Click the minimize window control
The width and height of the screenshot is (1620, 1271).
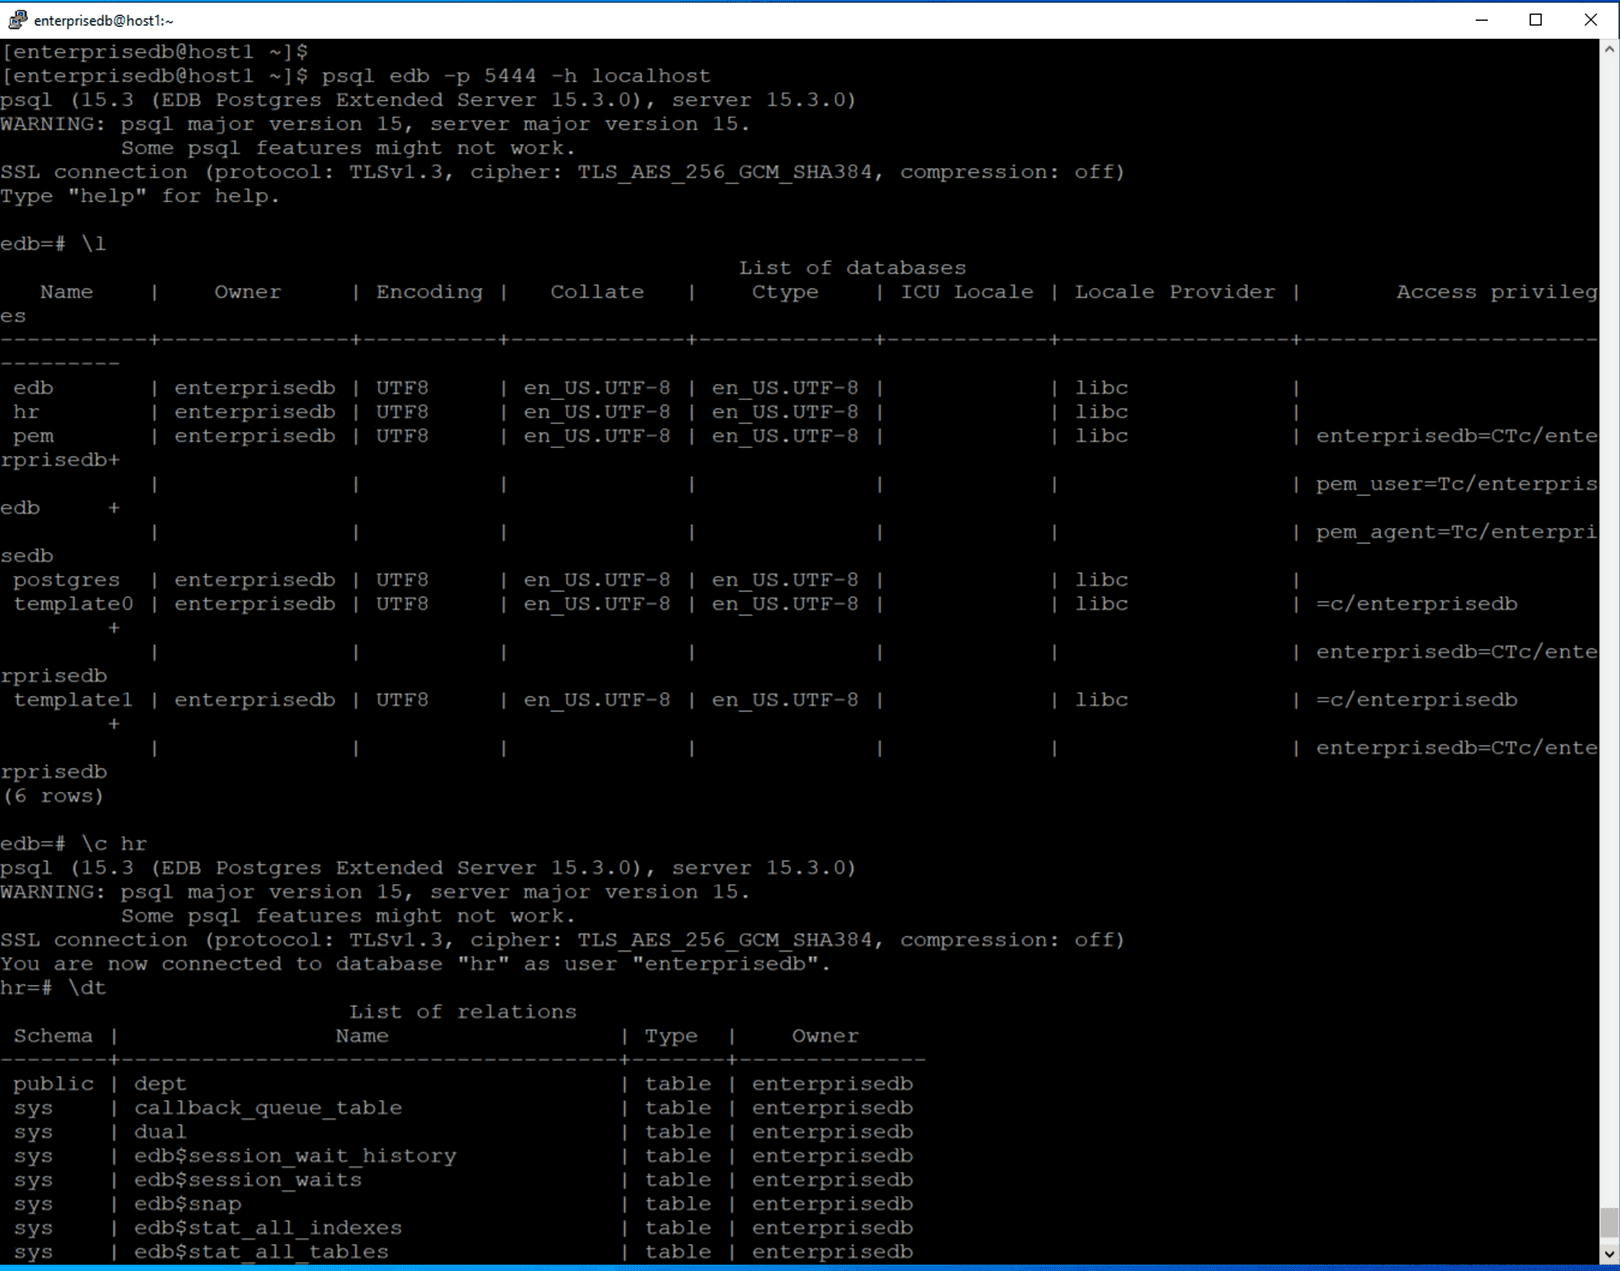(x=1481, y=19)
